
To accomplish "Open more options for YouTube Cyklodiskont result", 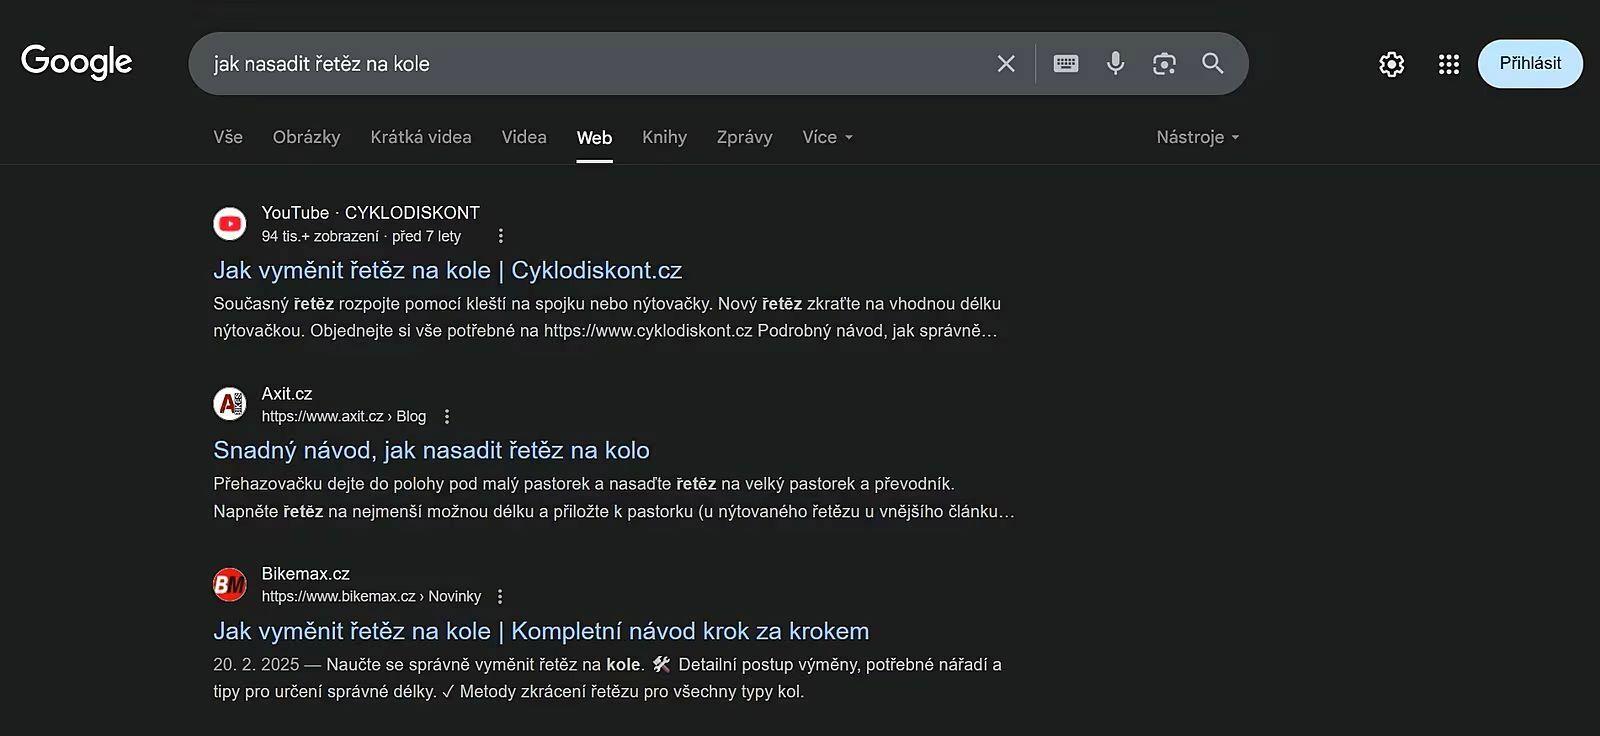I will (x=501, y=236).
